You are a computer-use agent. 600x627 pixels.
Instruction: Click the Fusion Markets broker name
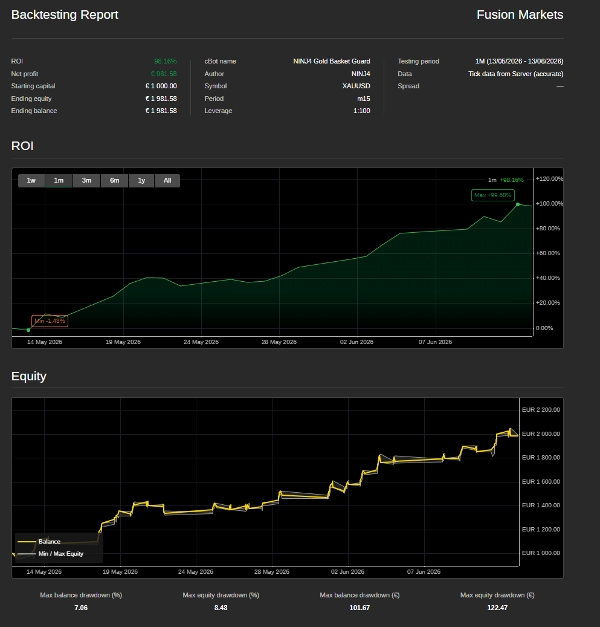click(x=520, y=15)
